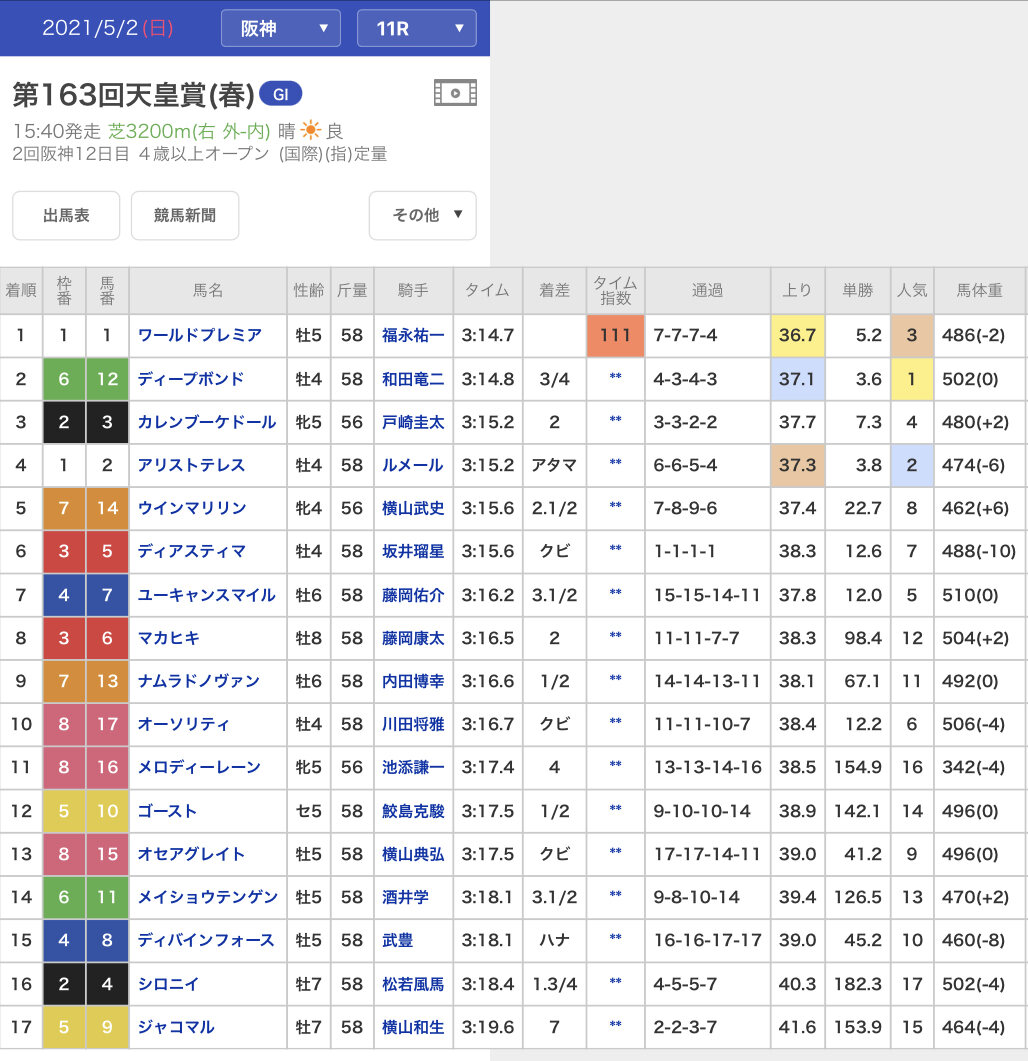Open the race video film icon
This screenshot has width=1028, height=1061.
(455, 93)
